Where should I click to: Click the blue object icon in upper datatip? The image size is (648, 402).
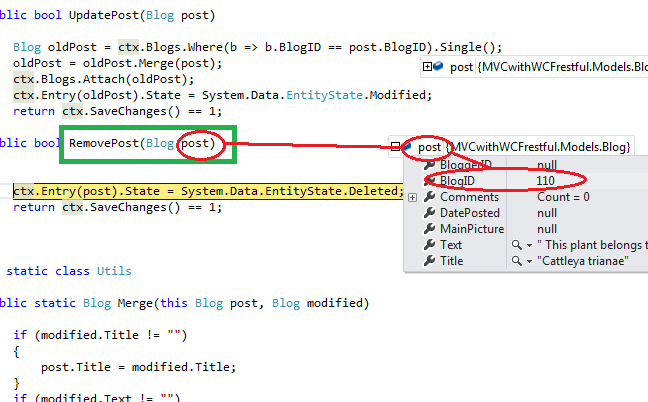pos(438,66)
